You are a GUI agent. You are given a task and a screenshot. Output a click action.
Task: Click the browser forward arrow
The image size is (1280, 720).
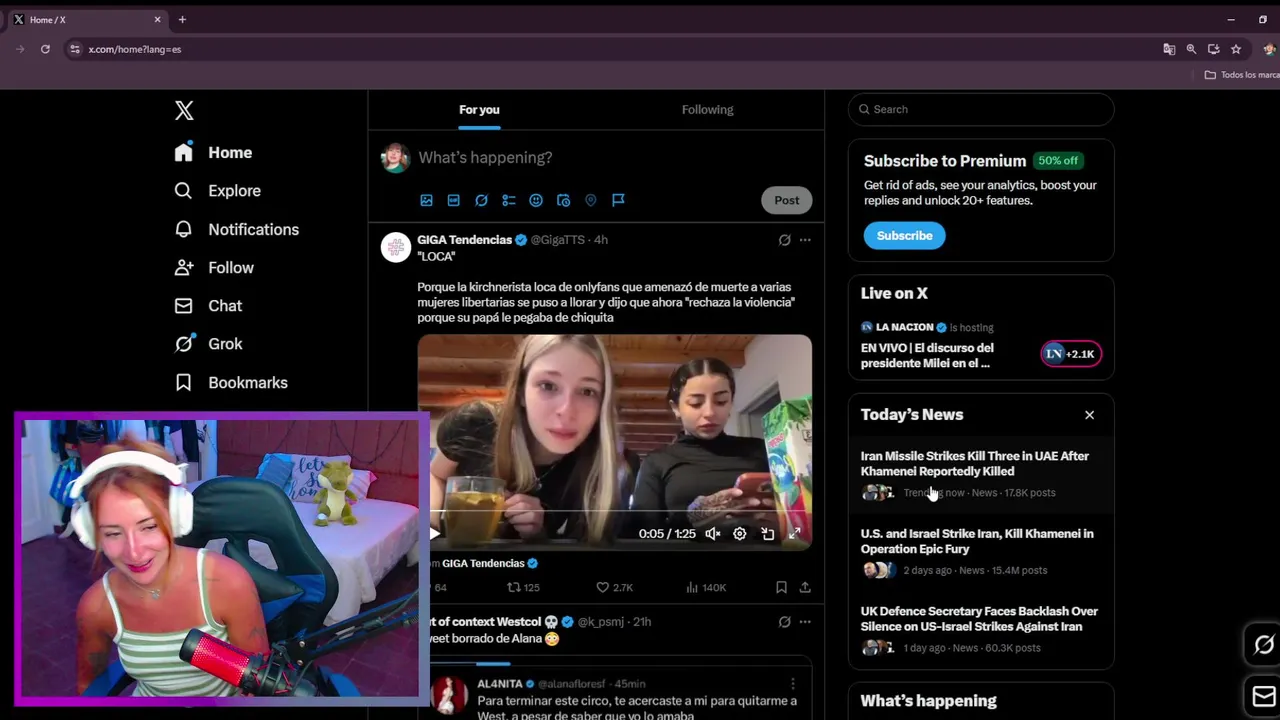click(x=20, y=49)
